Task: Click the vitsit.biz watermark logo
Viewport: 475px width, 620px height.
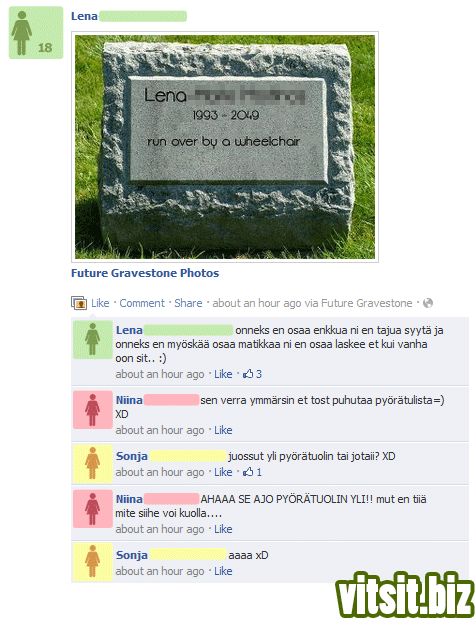Action: [405, 594]
